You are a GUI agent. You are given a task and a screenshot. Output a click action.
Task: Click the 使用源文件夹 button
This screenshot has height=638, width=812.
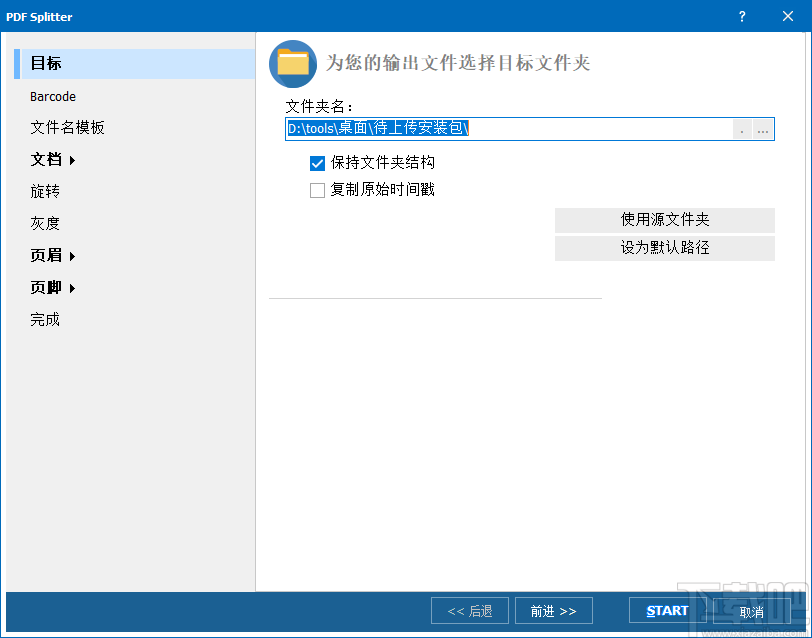pos(664,220)
